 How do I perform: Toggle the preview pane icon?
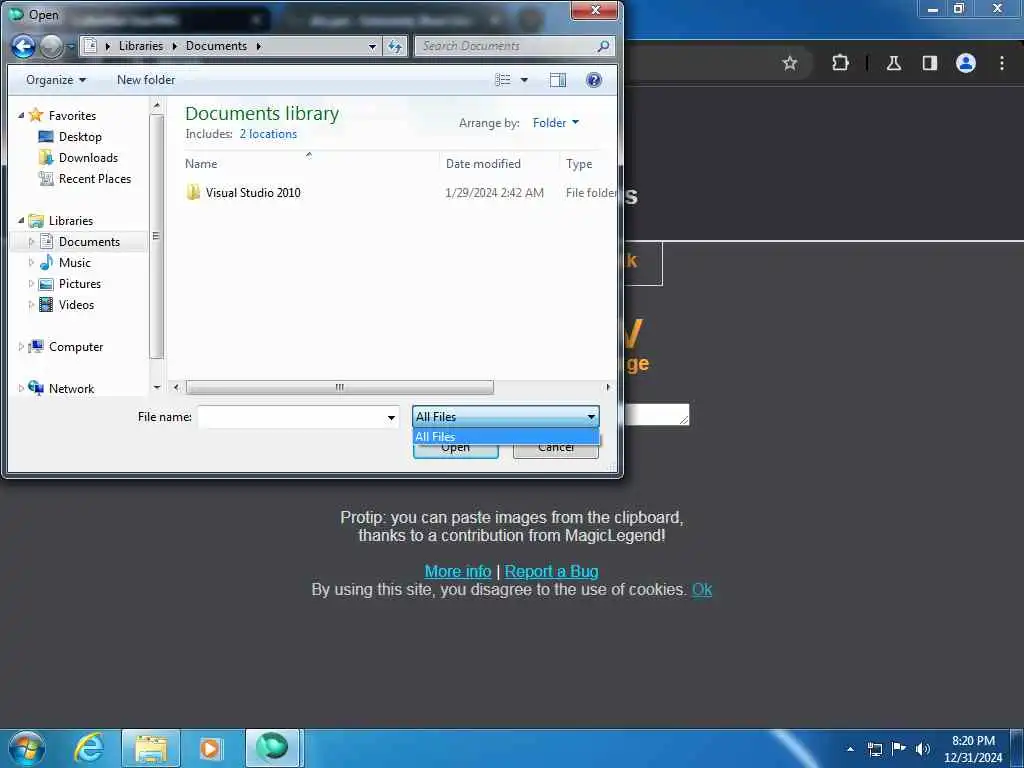pos(558,80)
